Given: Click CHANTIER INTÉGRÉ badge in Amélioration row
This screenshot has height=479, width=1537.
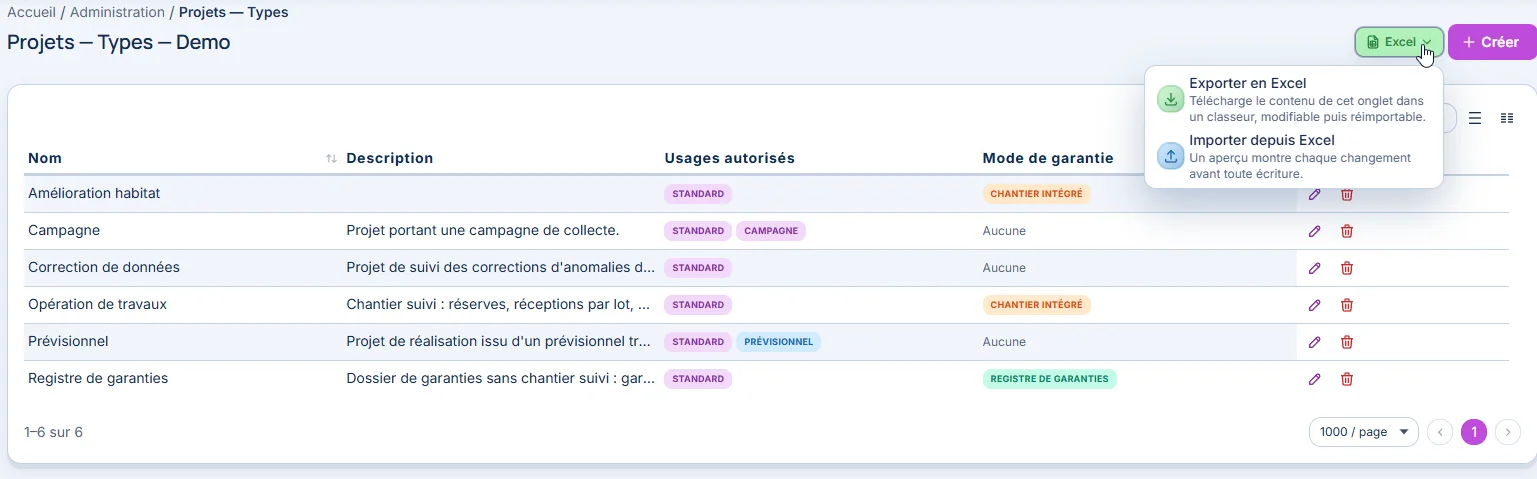Looking at the screenshot, I should (x=1036, y=194).
